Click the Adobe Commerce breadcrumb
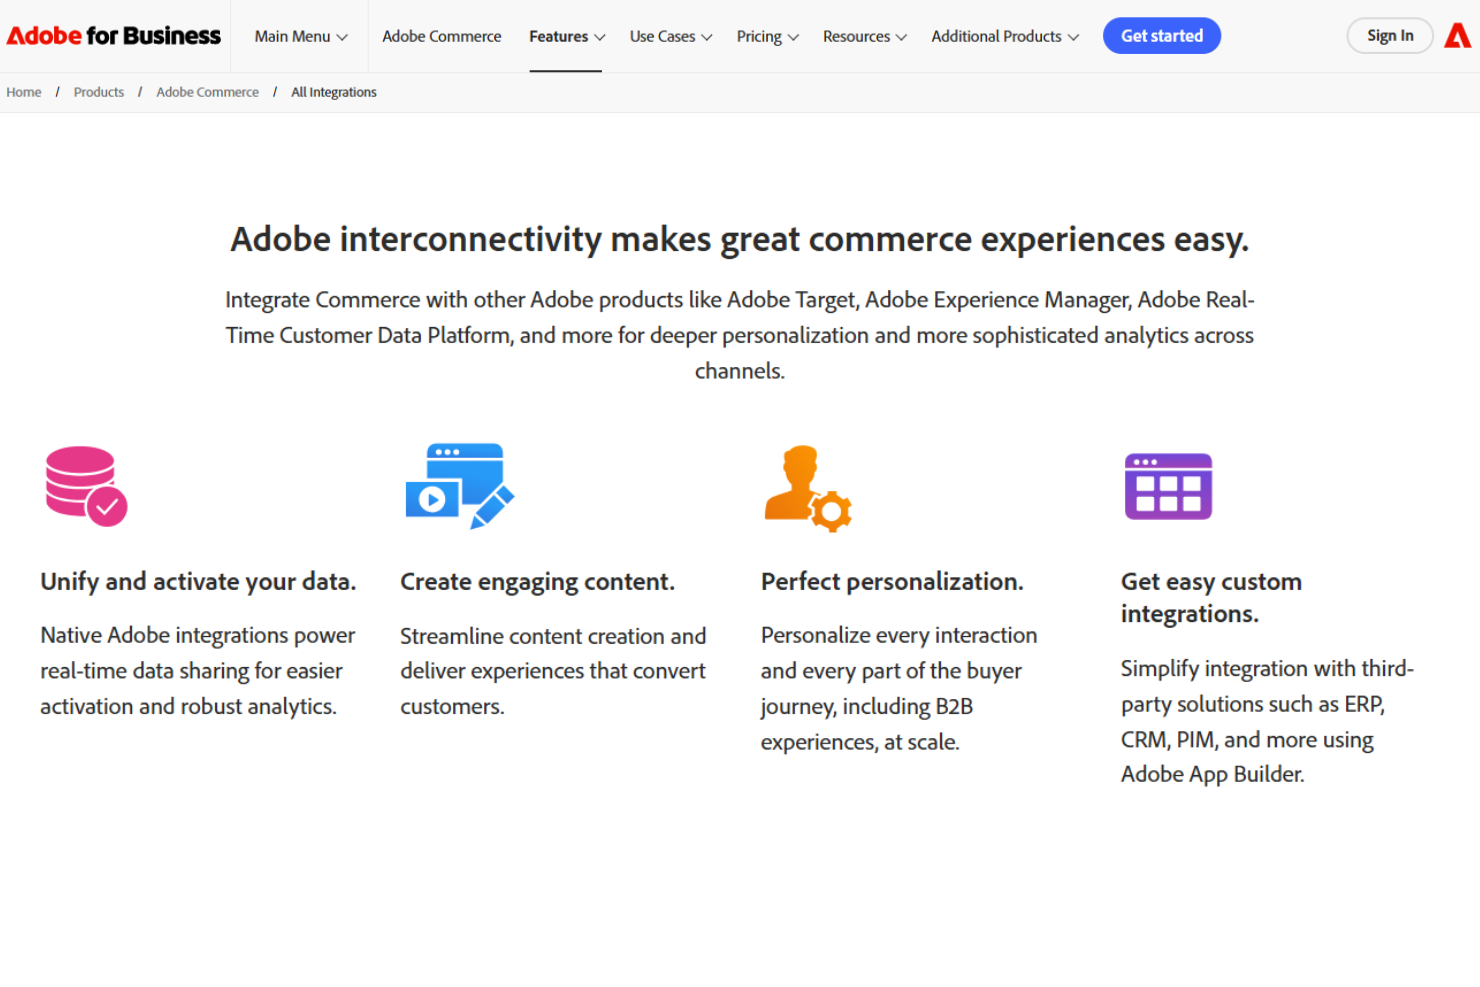Screen dimensions: 1480x987 tap(207, 91)
